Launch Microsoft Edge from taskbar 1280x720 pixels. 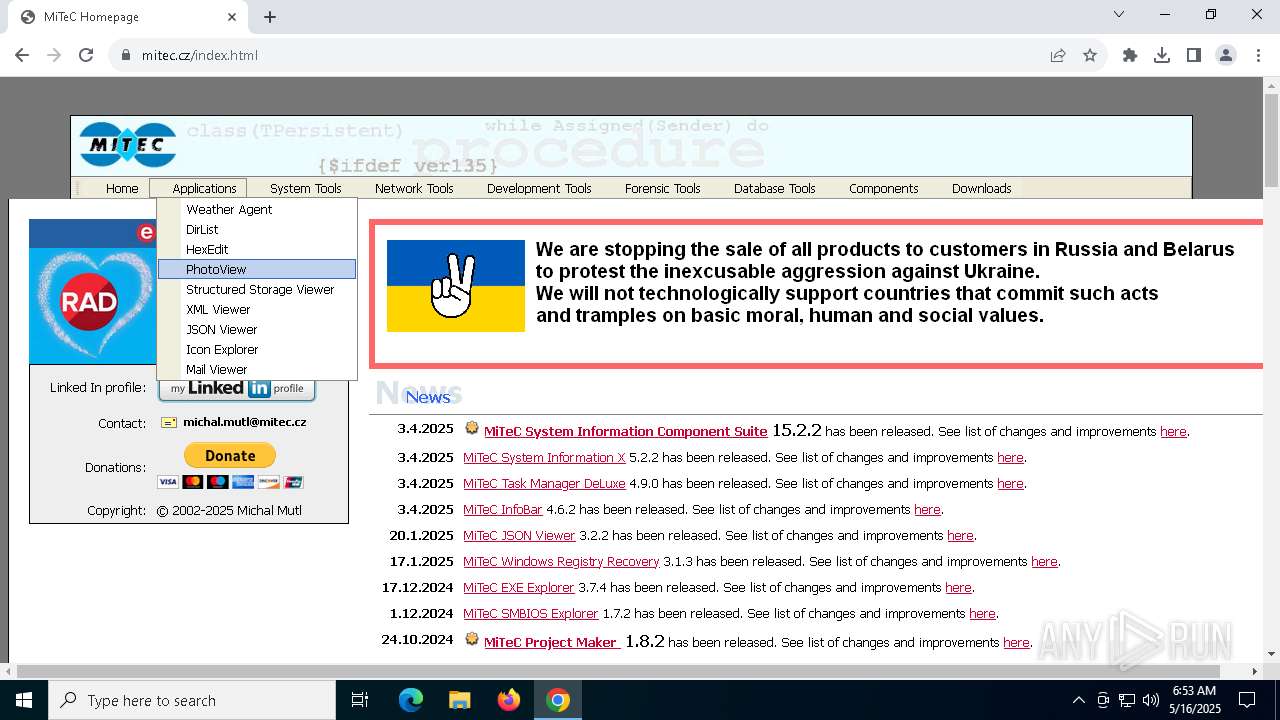click(411, 700)
